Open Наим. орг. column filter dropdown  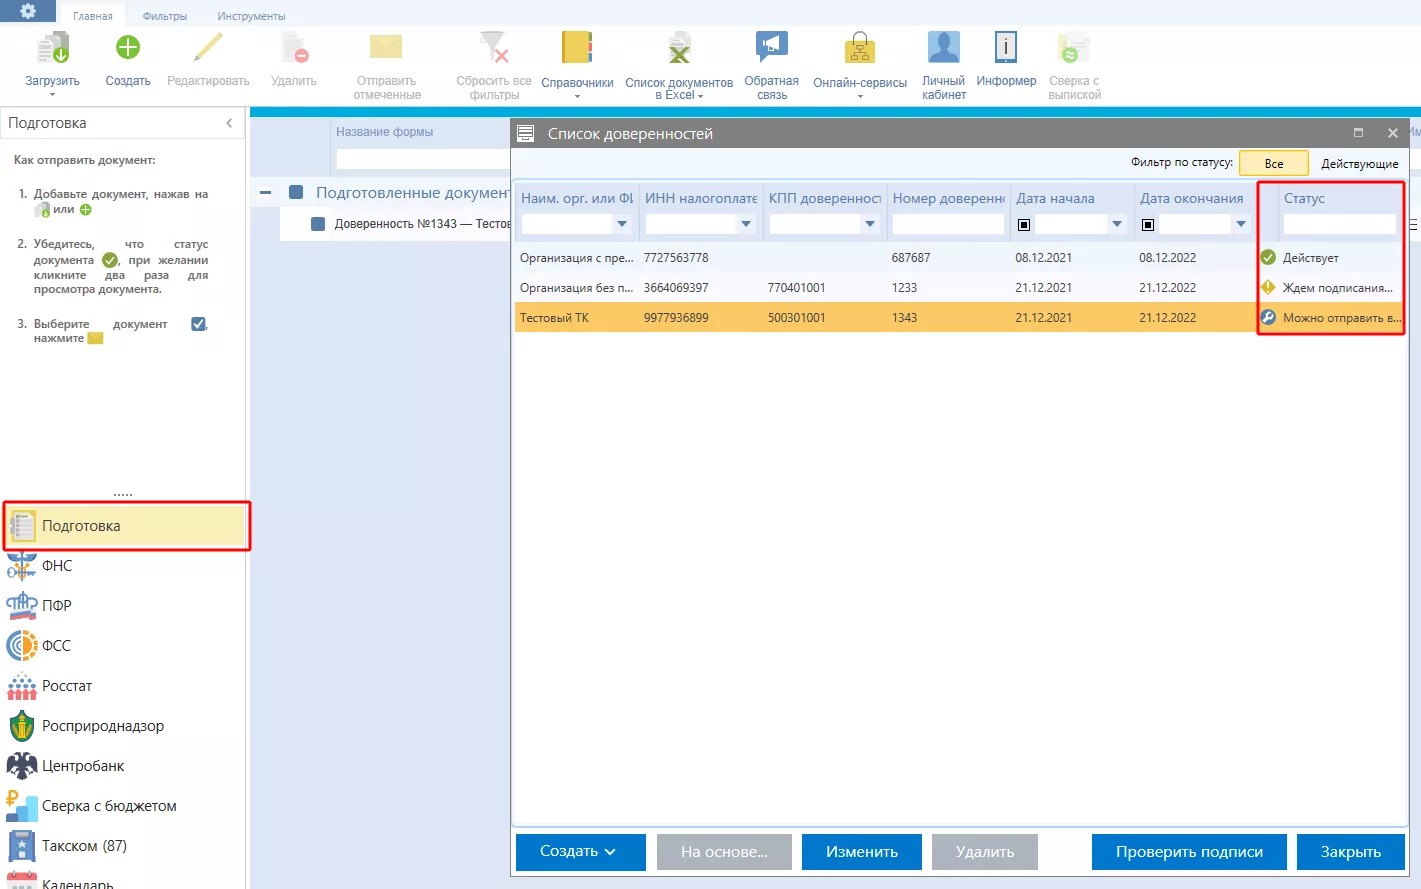coord(622,224)
